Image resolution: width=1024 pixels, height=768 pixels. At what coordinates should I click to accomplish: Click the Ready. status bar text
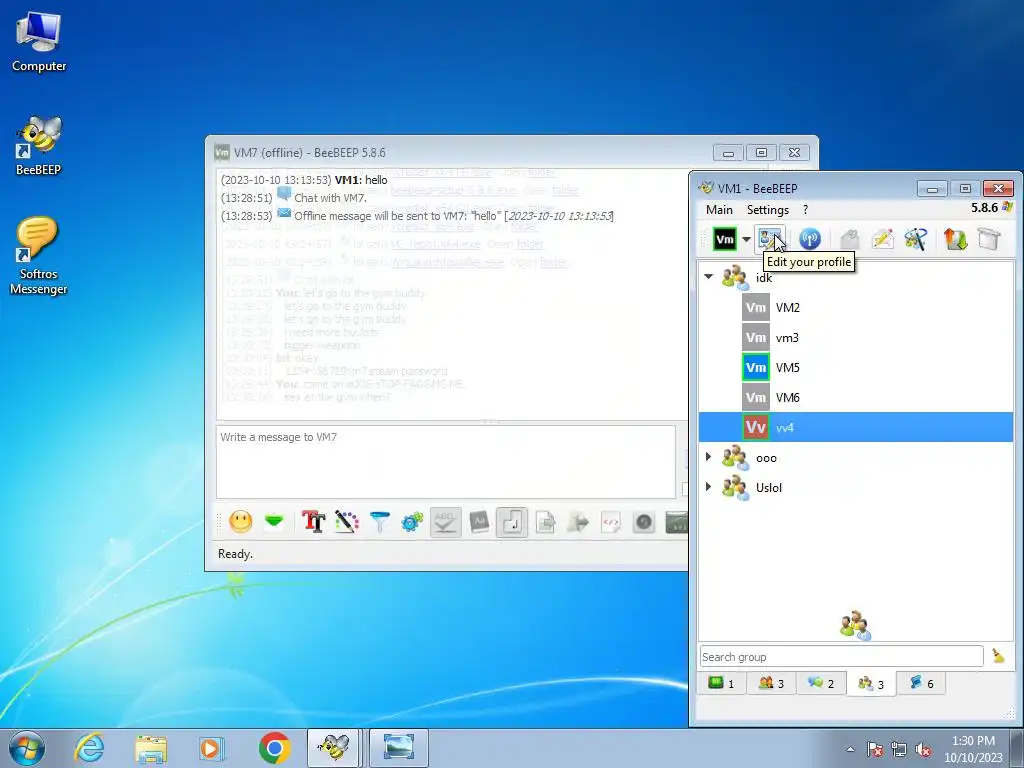pyautogui.click(x=235, y=554)
